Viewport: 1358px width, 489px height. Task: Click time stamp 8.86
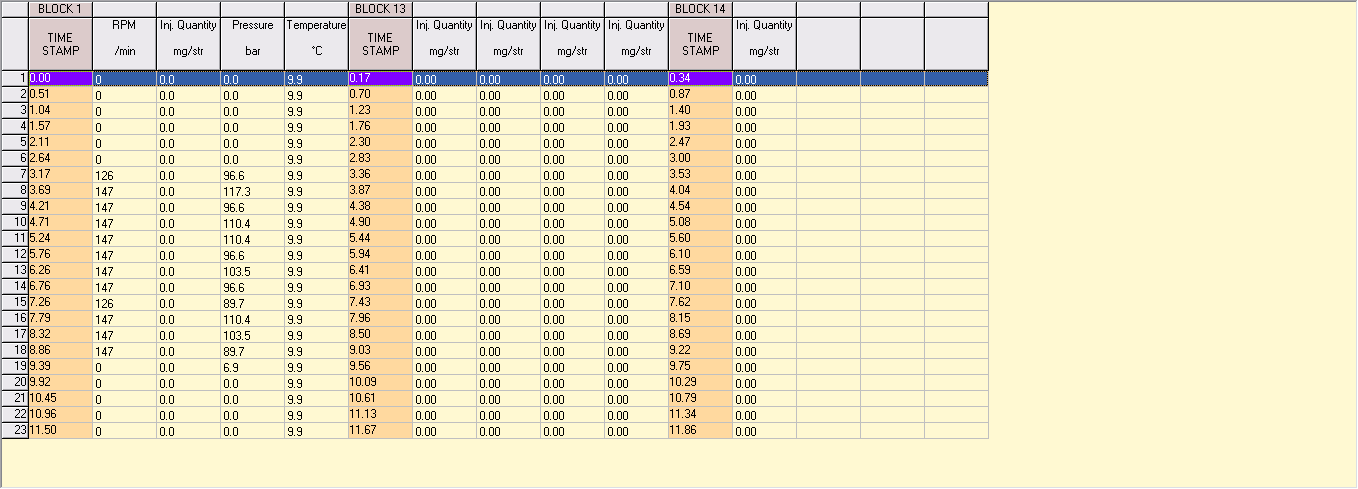60,350
